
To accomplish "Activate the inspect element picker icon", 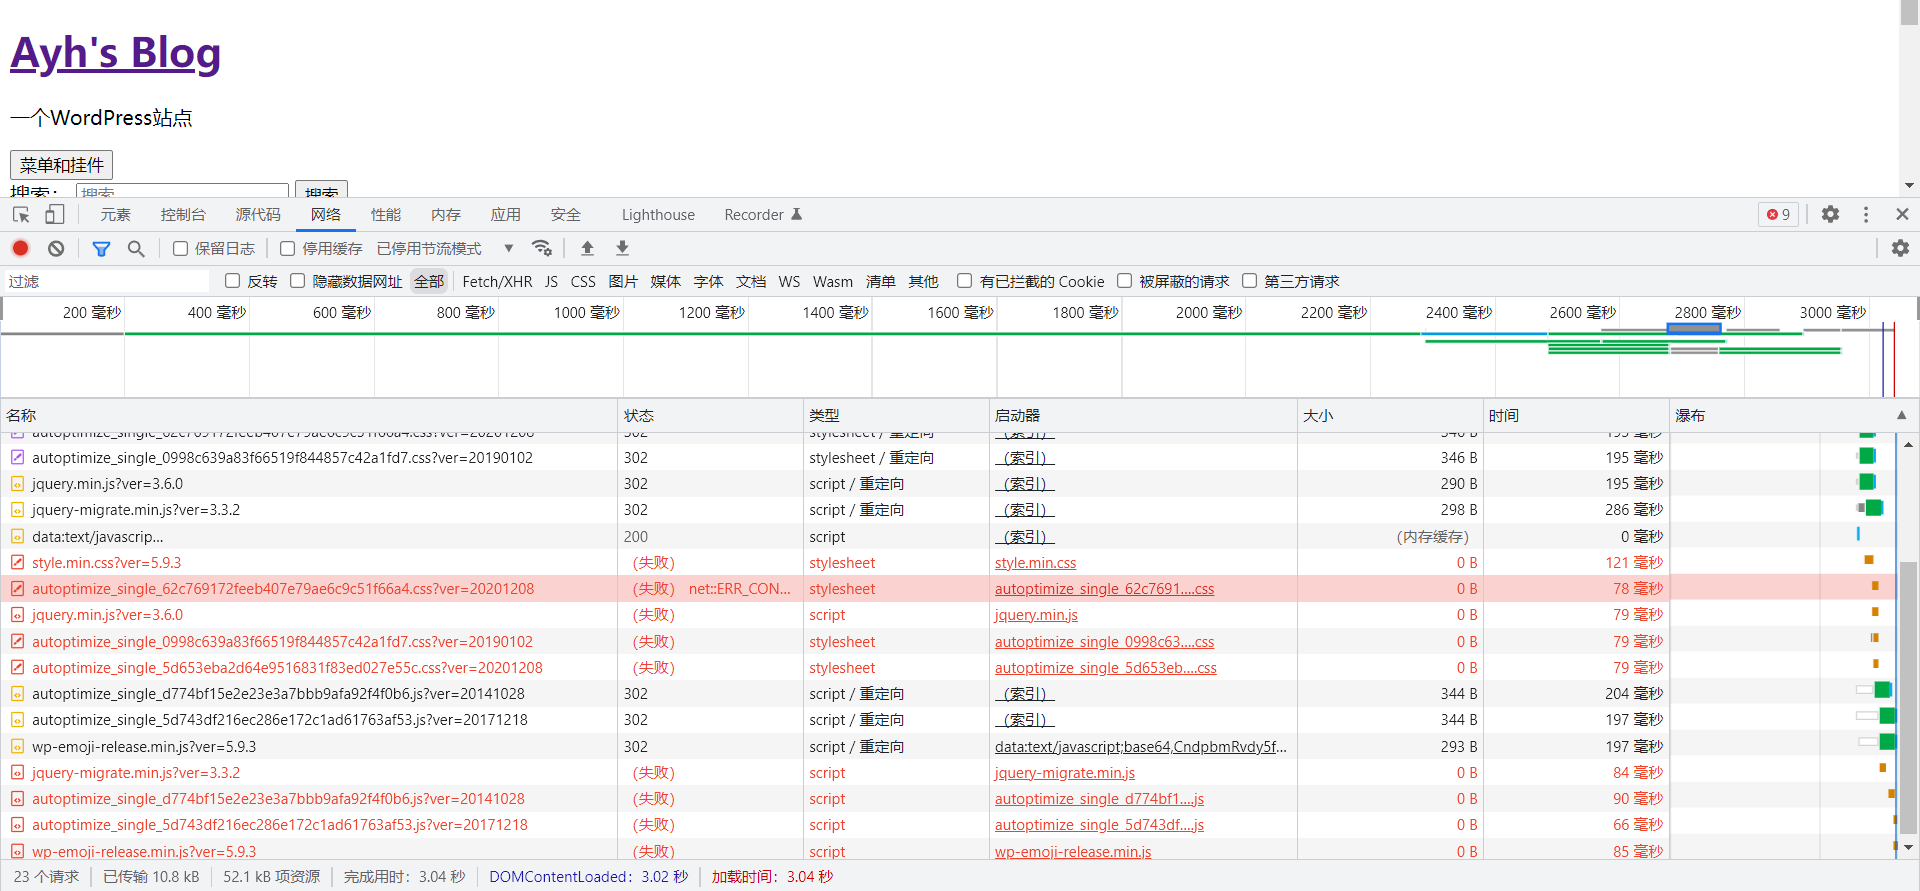I will [21, 214].
